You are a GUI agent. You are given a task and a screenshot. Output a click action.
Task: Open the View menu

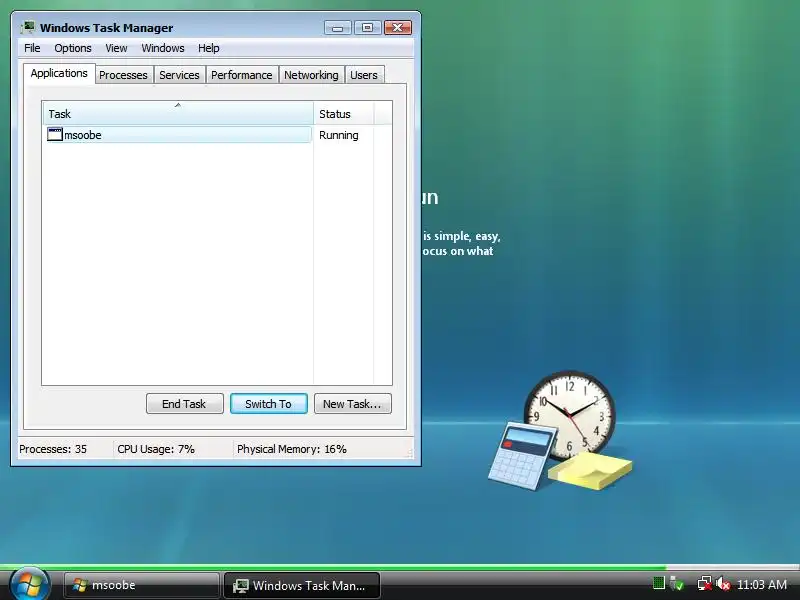pyautogui.click(x=116, y=48)
